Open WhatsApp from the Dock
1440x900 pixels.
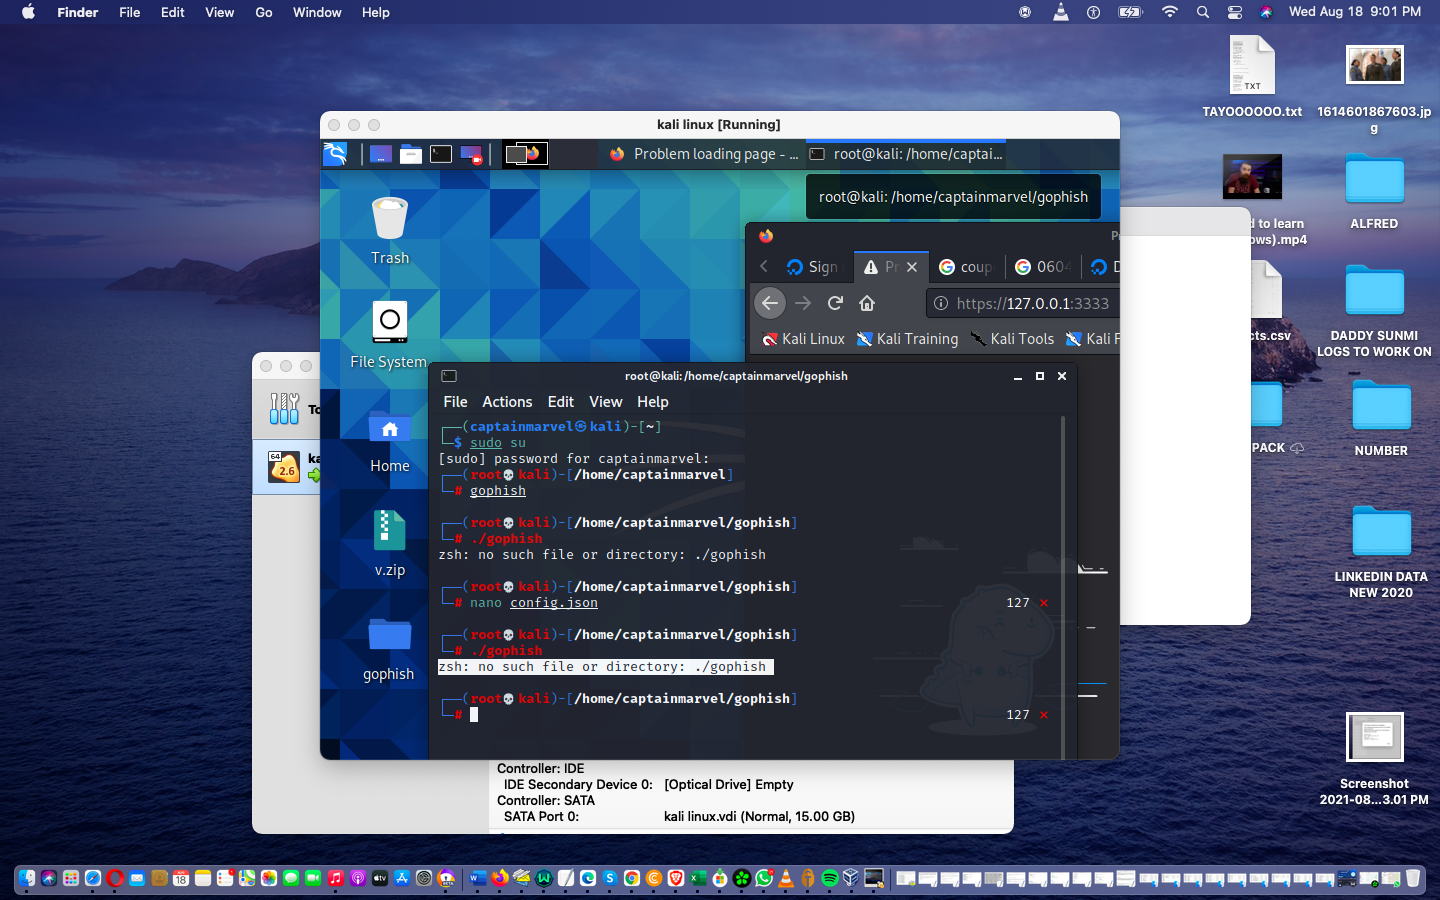[x=763, y=880]
